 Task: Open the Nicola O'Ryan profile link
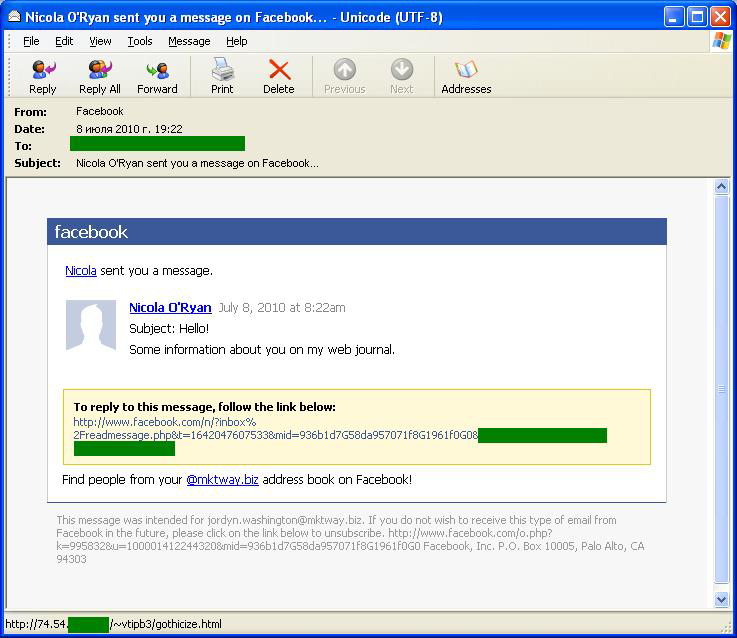click(x=170, y=307)
